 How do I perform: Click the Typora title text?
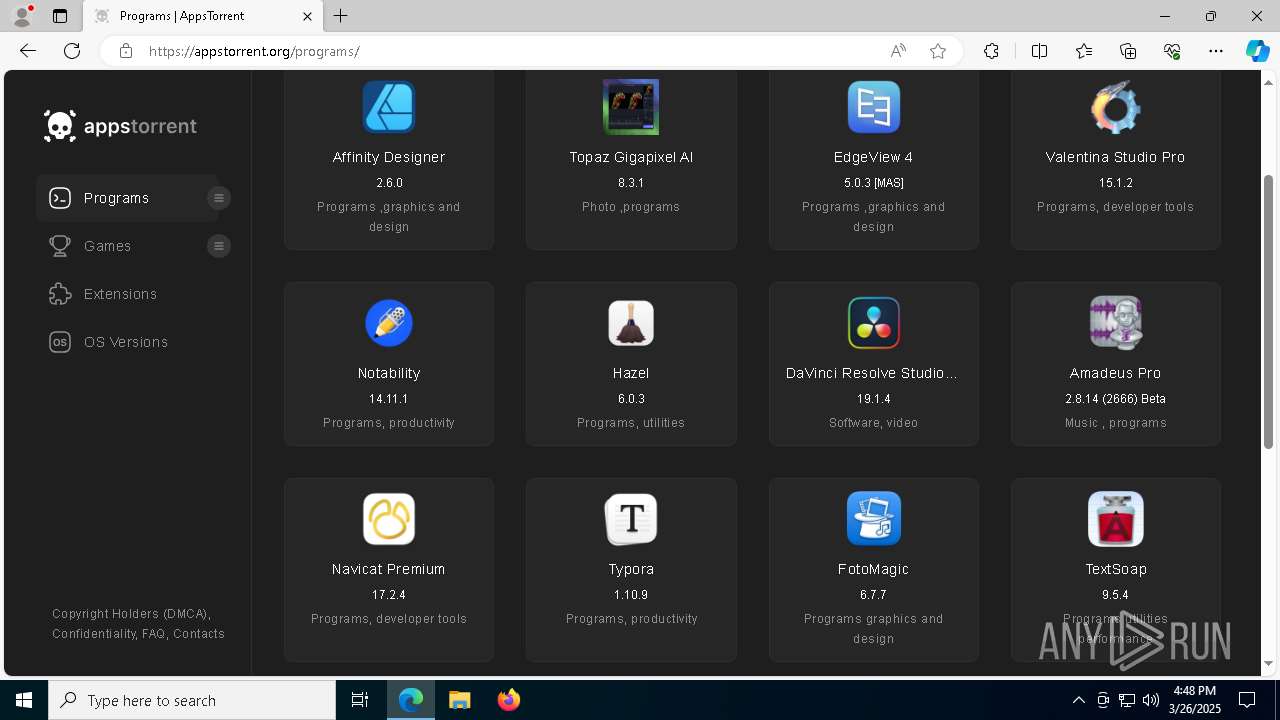631,569
